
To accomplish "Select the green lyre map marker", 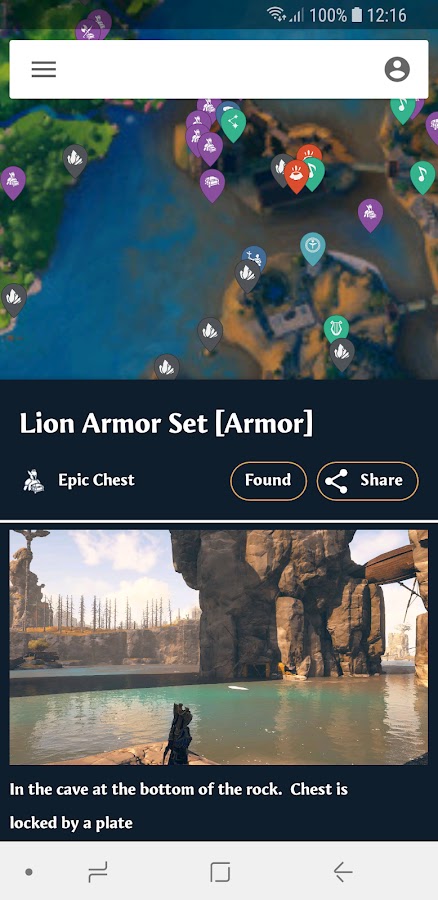I will (336, 329).
